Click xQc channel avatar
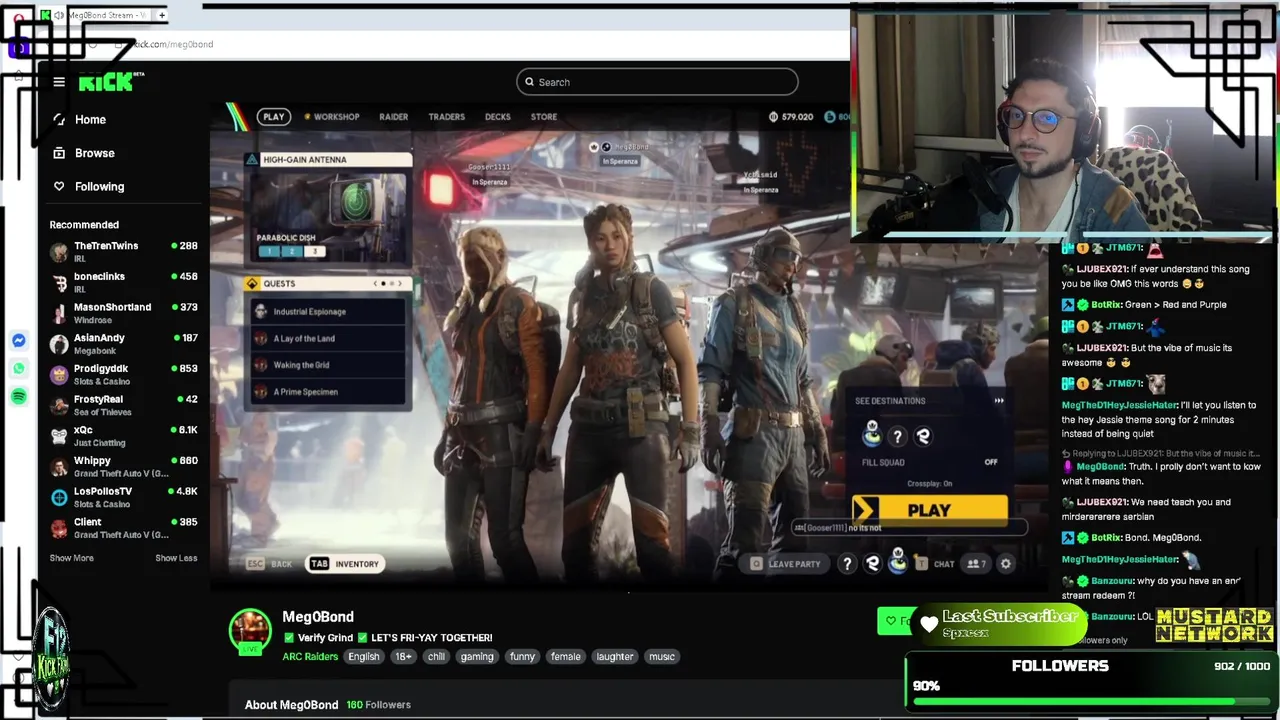Screen dimensions: 1280x720 (59, 436)
